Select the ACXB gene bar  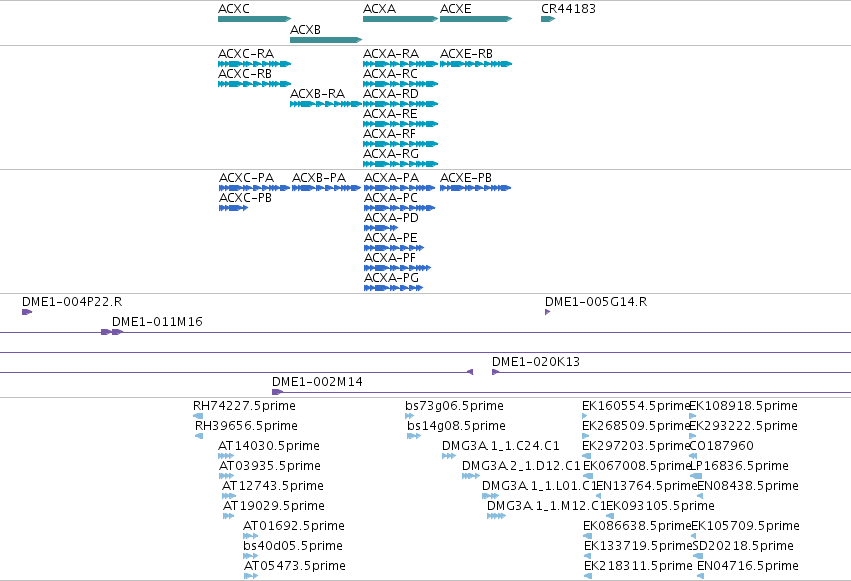326,40
